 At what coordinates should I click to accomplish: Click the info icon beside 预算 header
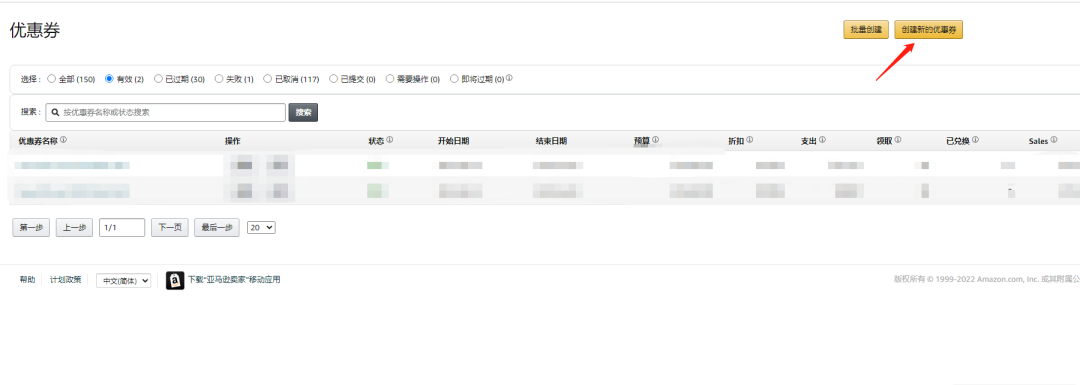656,140
